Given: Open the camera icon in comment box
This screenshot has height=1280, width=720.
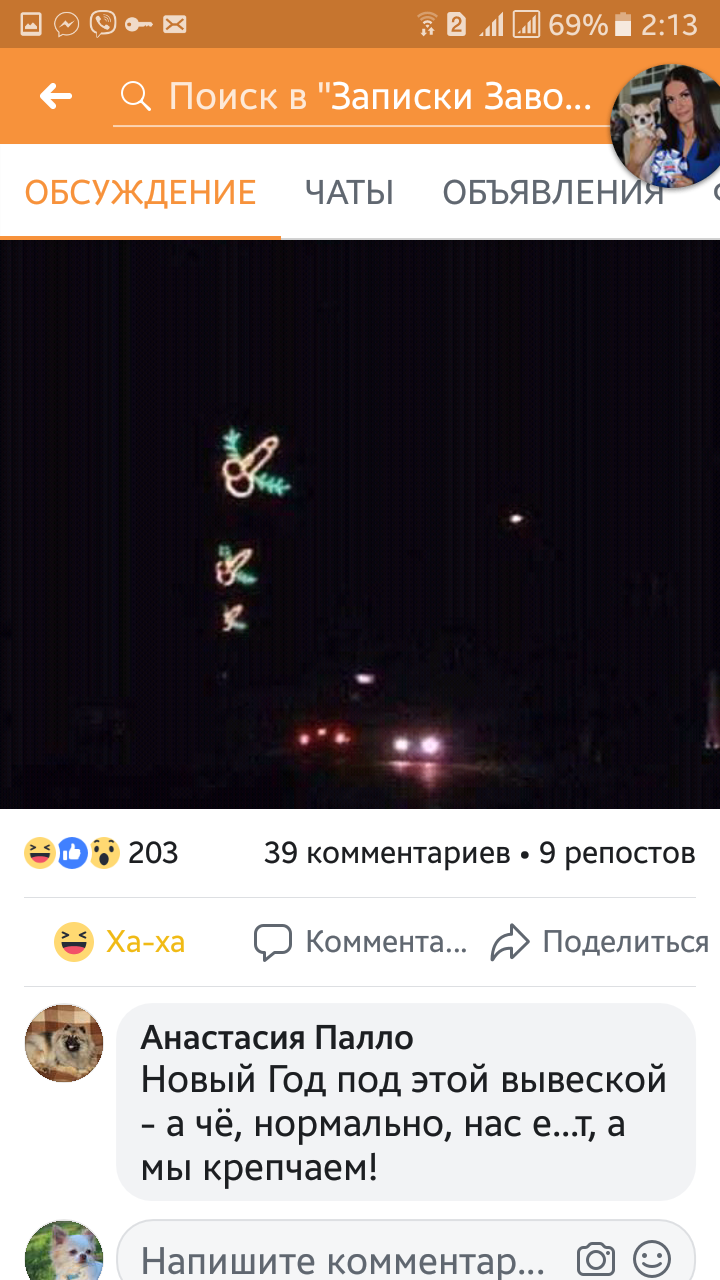Looking at the screenshot, I should 596,1258.
